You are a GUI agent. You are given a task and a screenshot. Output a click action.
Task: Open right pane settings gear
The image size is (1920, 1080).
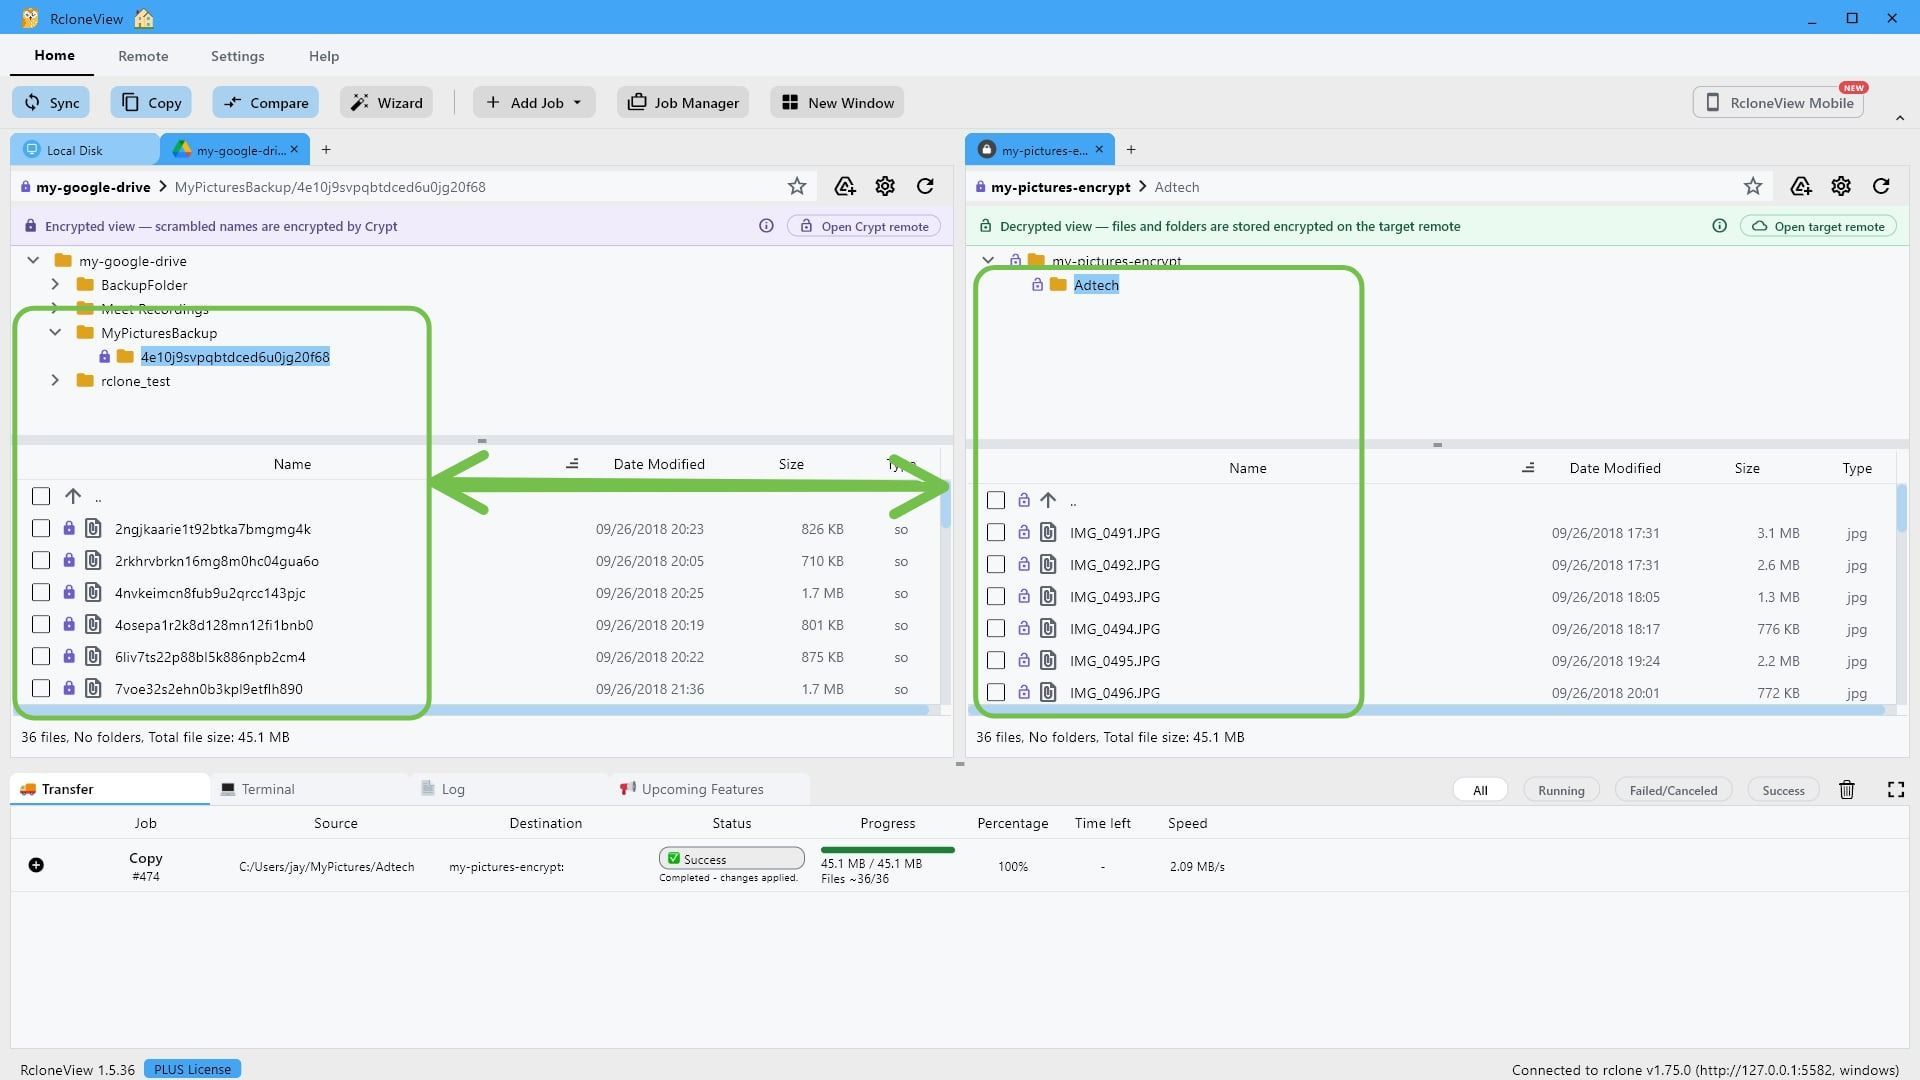pos(1841,186)
